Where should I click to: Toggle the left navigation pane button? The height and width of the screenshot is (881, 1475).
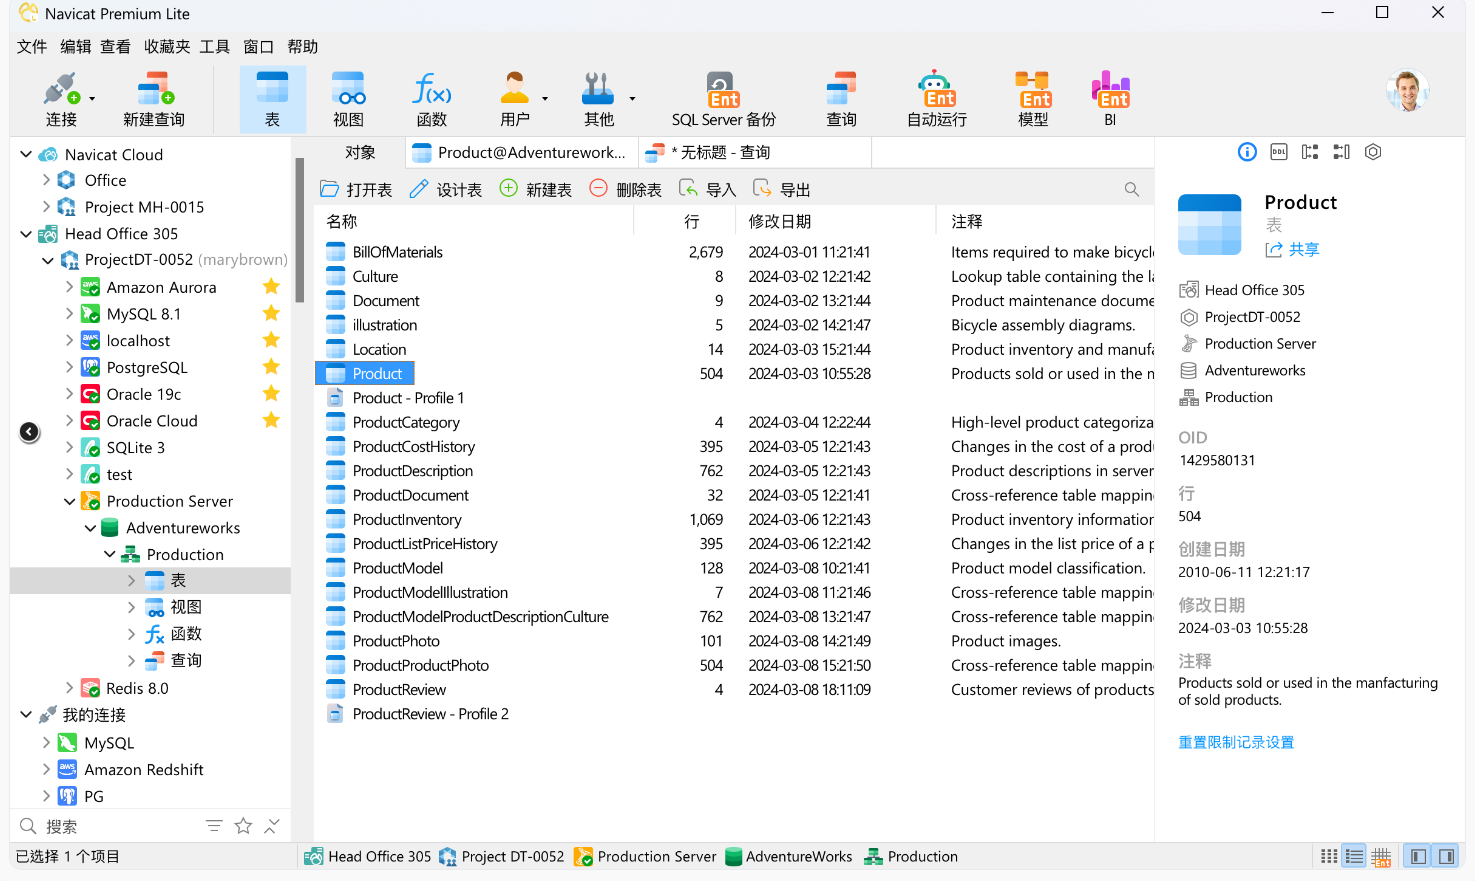pyautogui.click(x=1418, y=856)
